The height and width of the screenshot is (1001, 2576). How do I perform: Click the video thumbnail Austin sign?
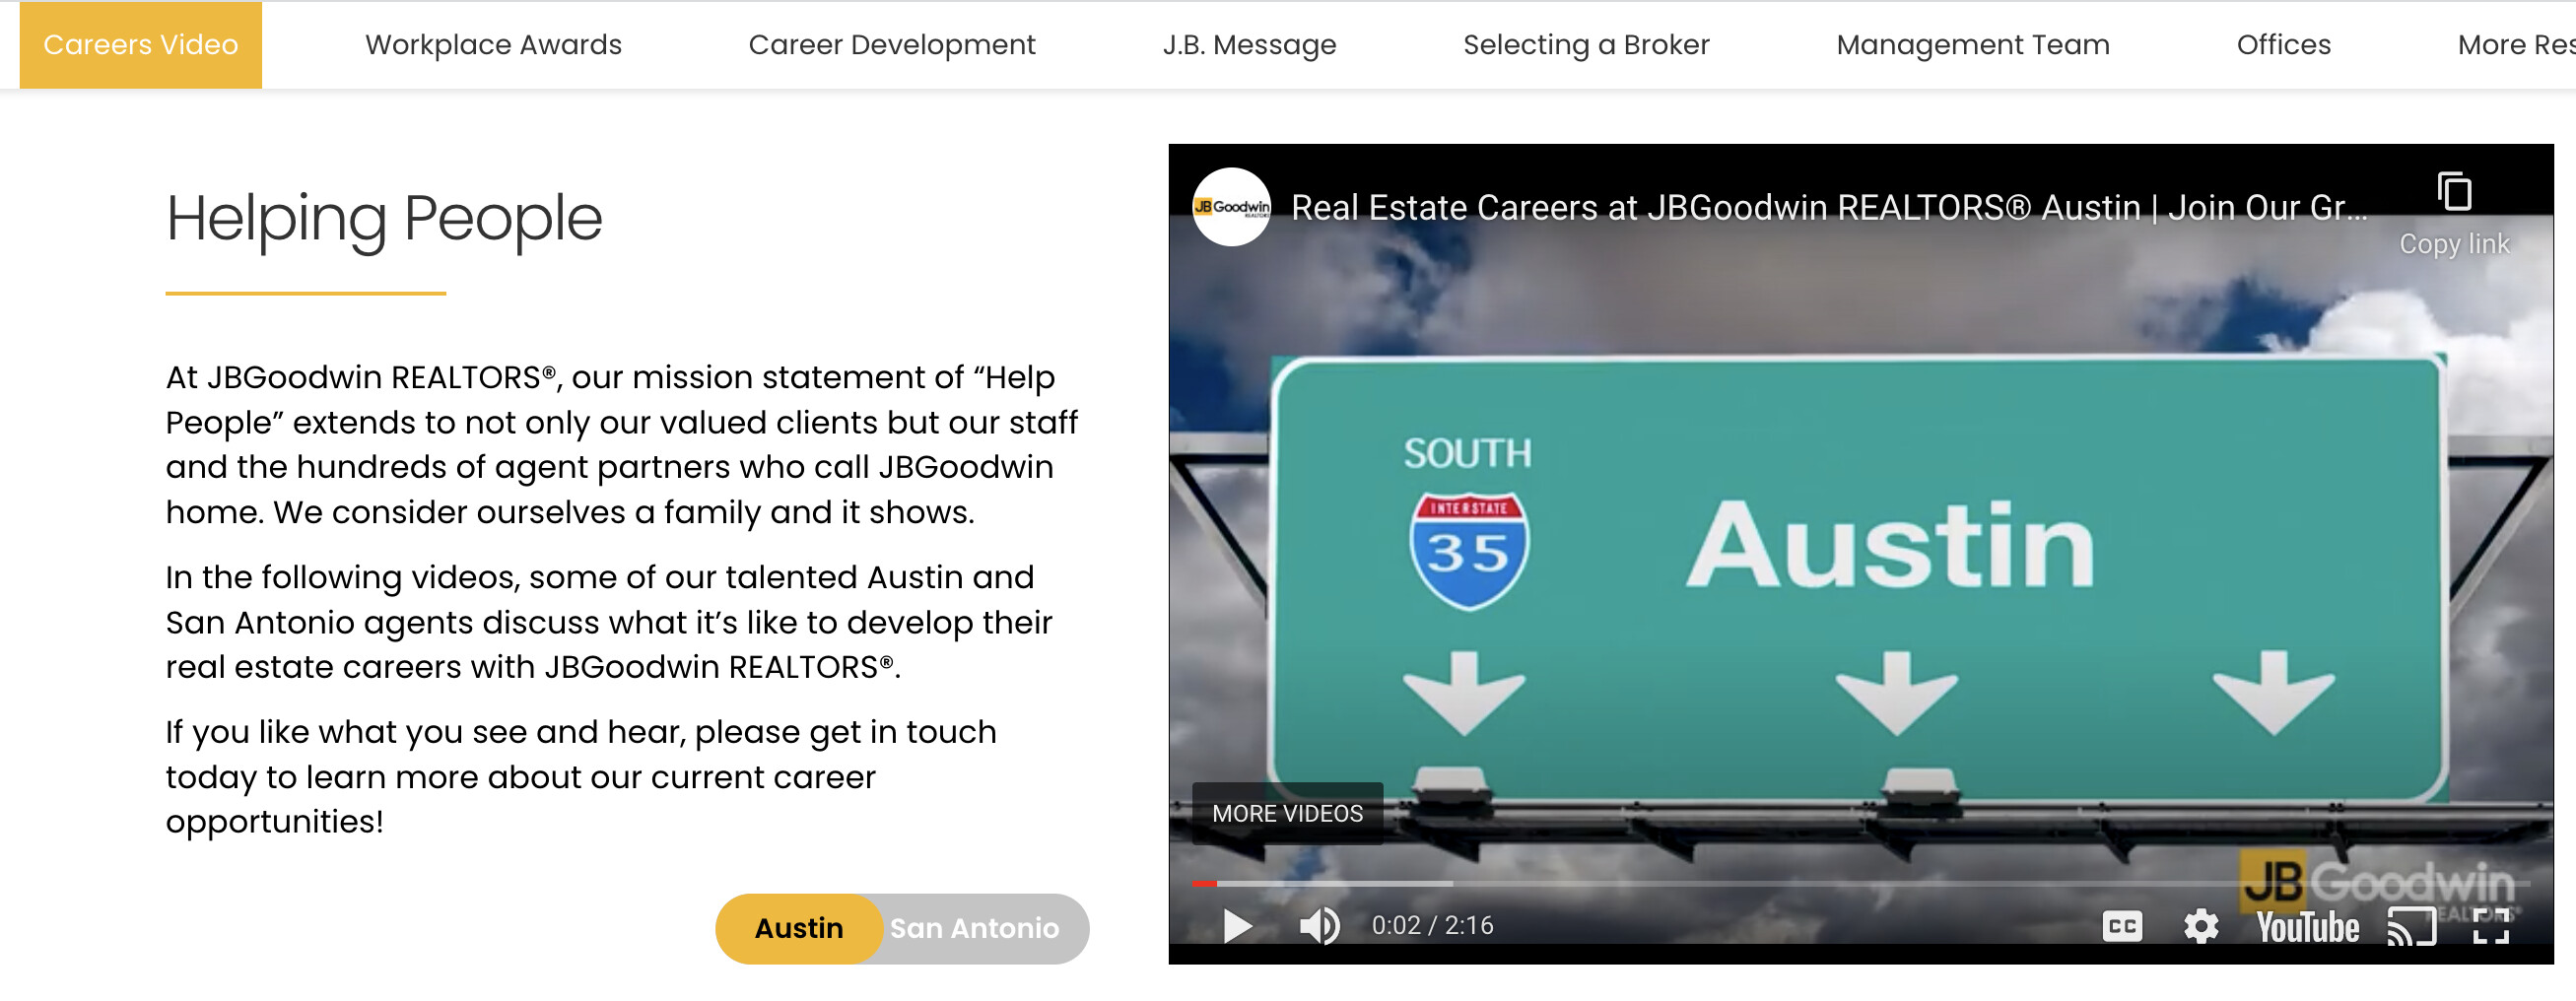click(1859, 580)
